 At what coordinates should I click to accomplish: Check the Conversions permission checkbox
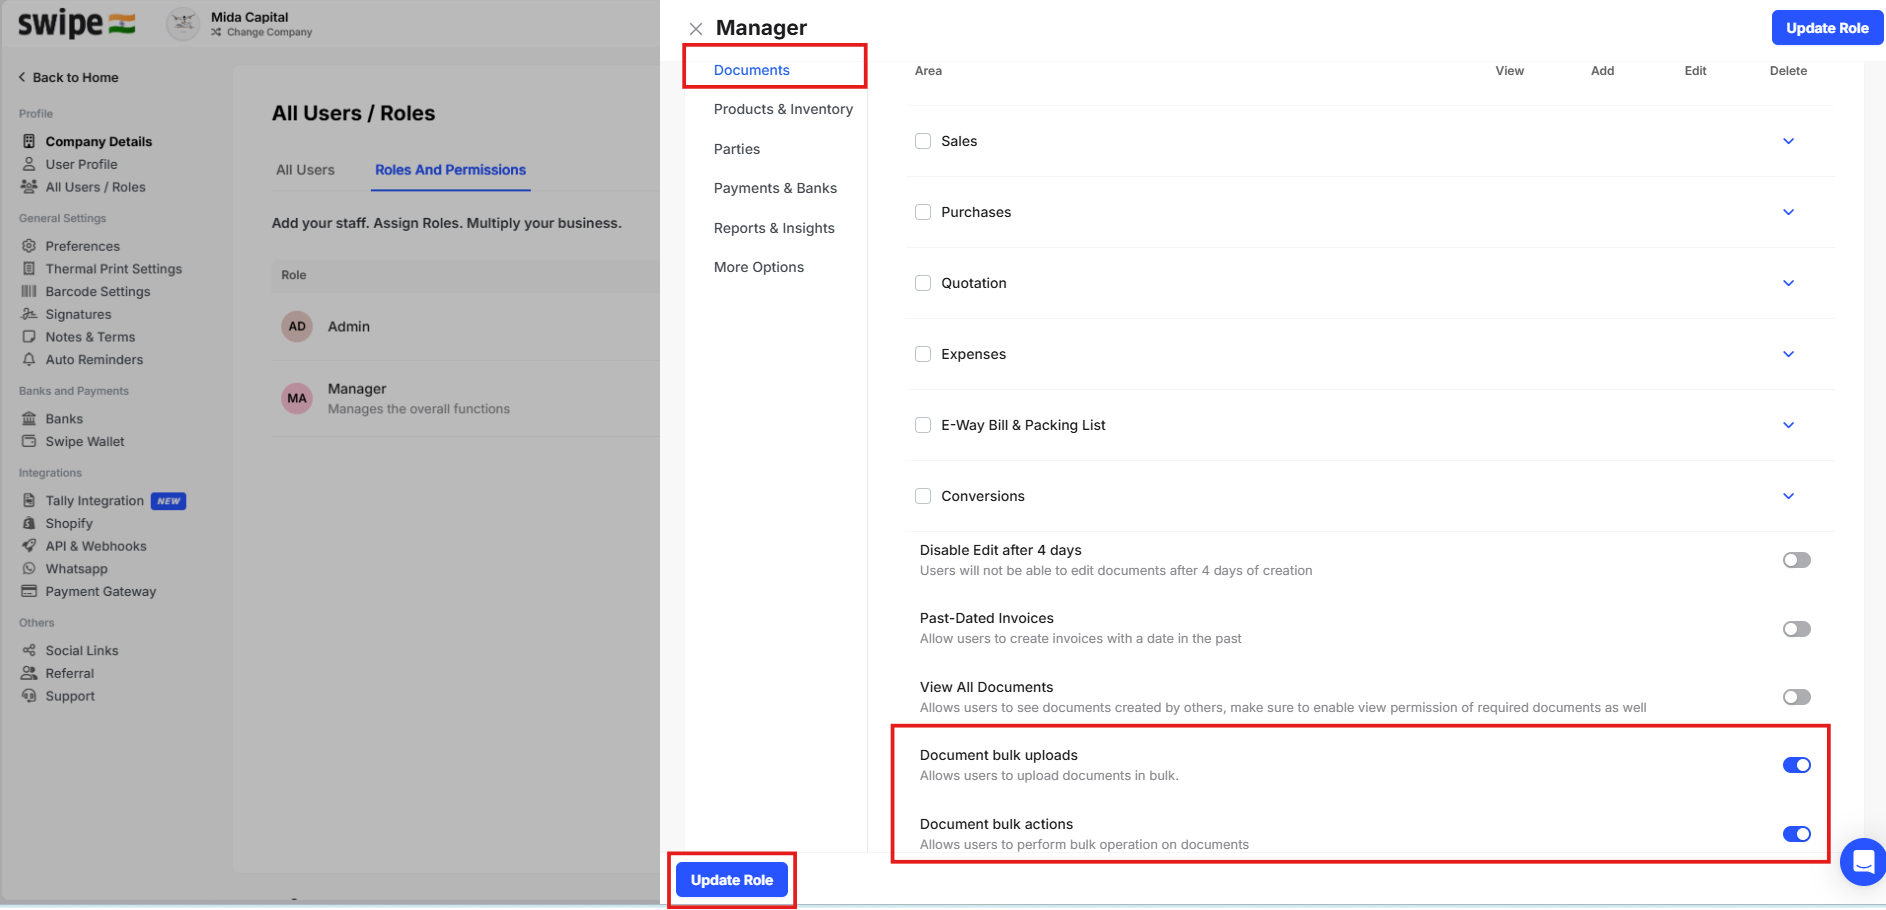923,496
